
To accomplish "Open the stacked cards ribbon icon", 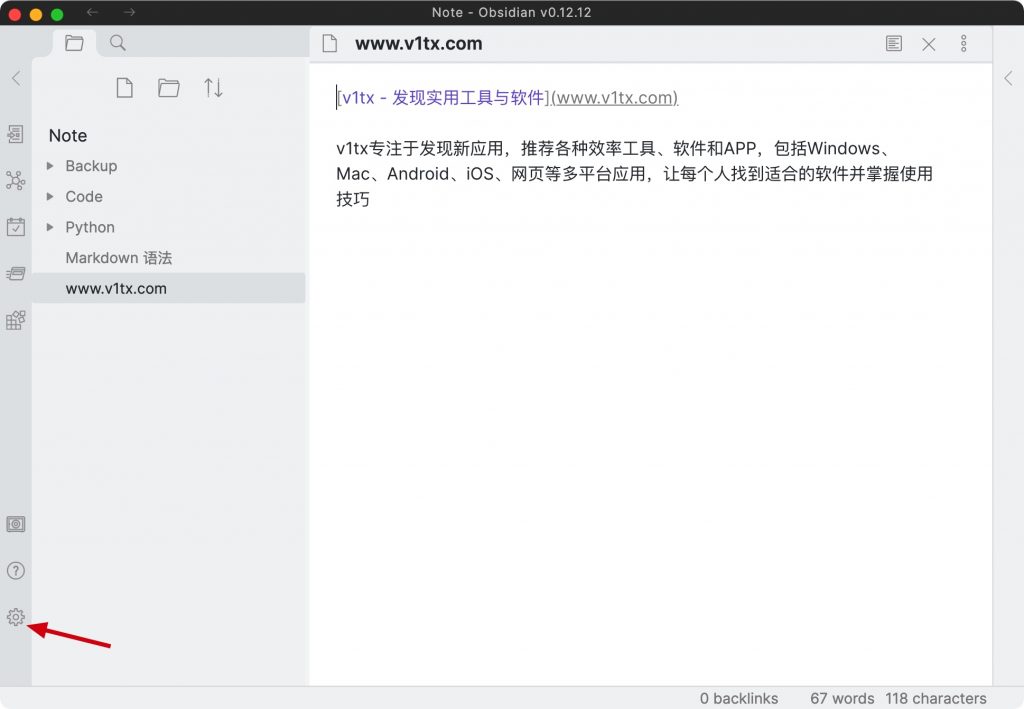I will (x=16, y=274).
